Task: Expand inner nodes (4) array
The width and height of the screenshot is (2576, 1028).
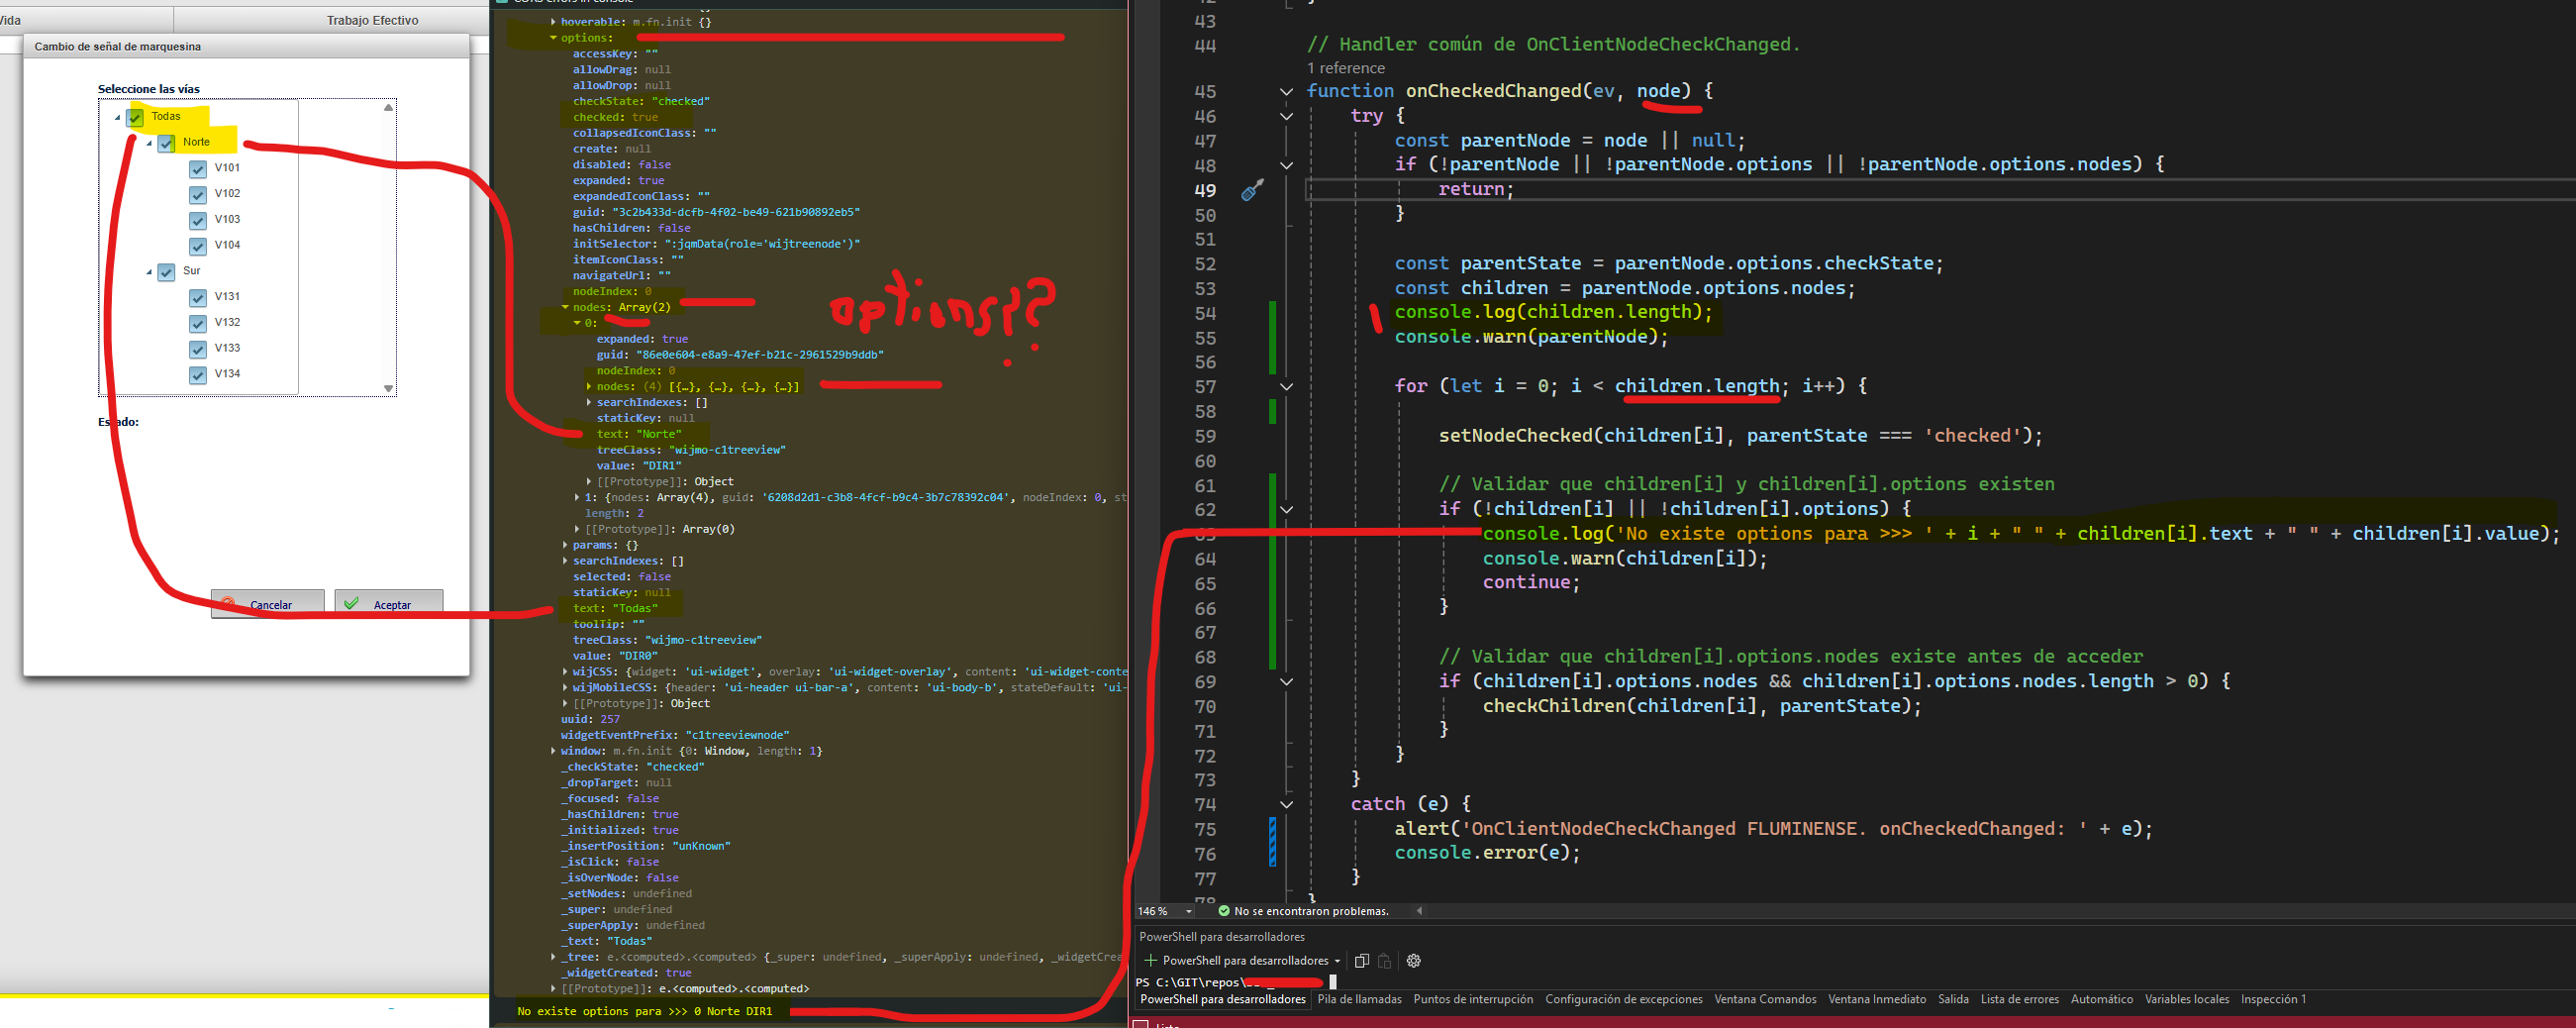Action: coord(589,387)
